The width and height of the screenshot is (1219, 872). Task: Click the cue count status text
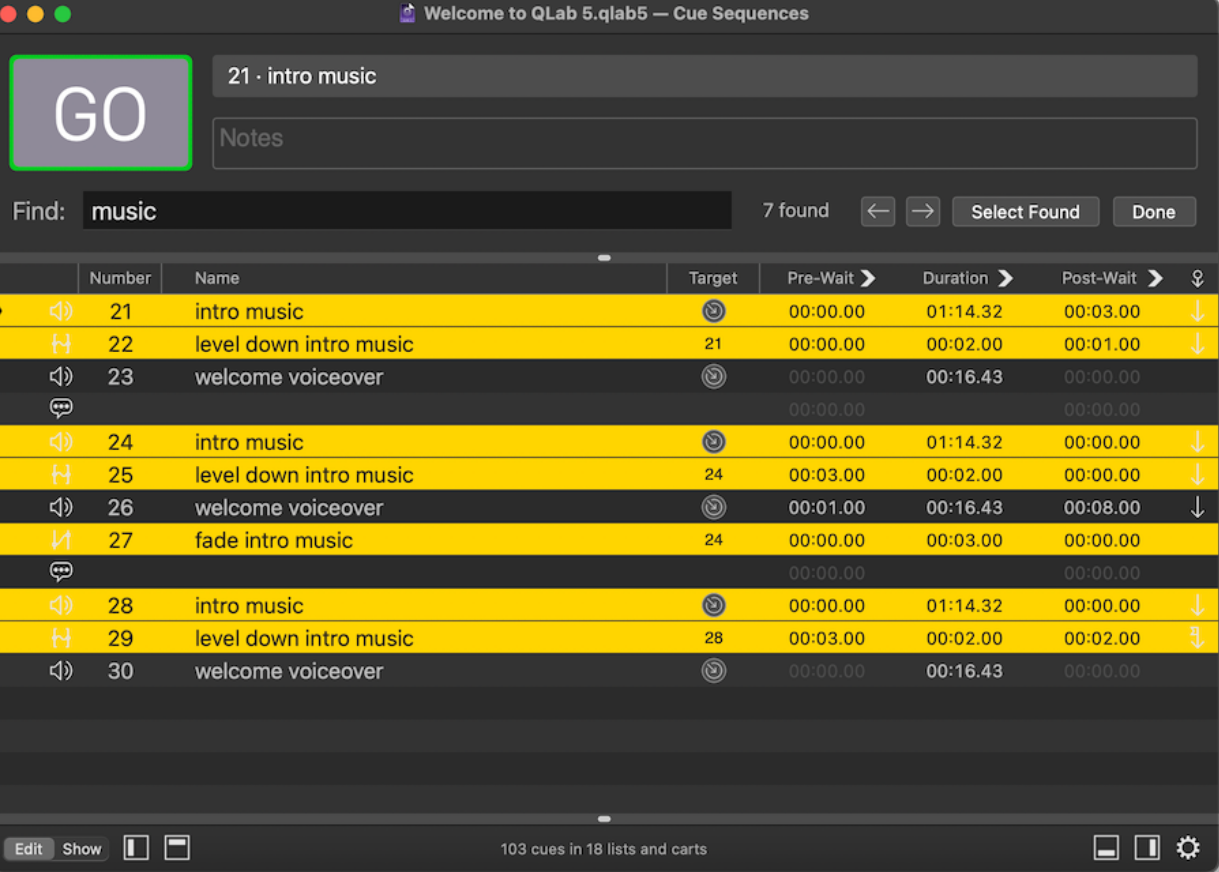point(604,849)
